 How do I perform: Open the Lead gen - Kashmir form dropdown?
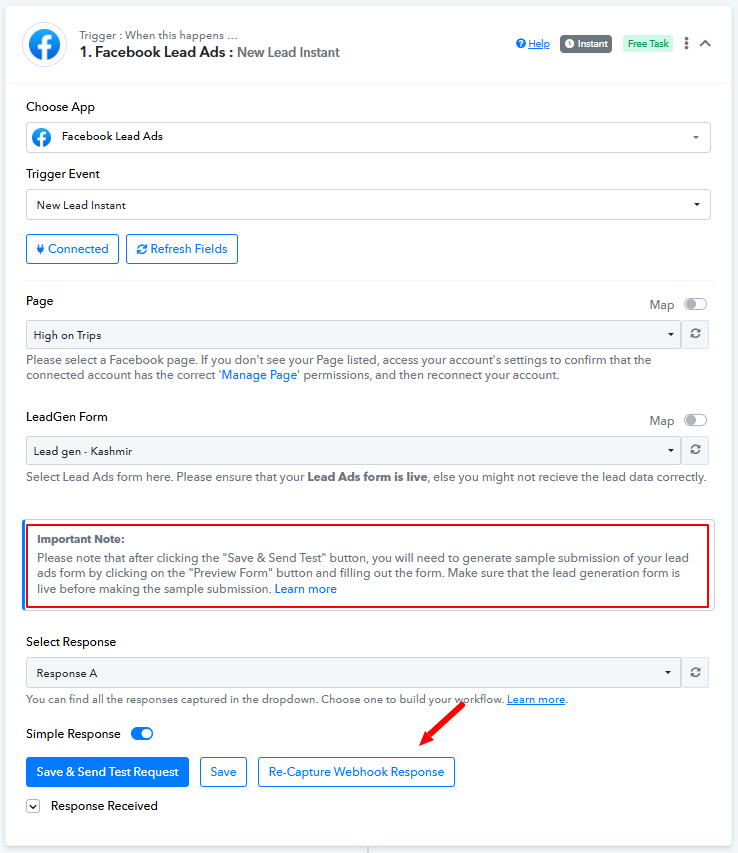[354, 450]
